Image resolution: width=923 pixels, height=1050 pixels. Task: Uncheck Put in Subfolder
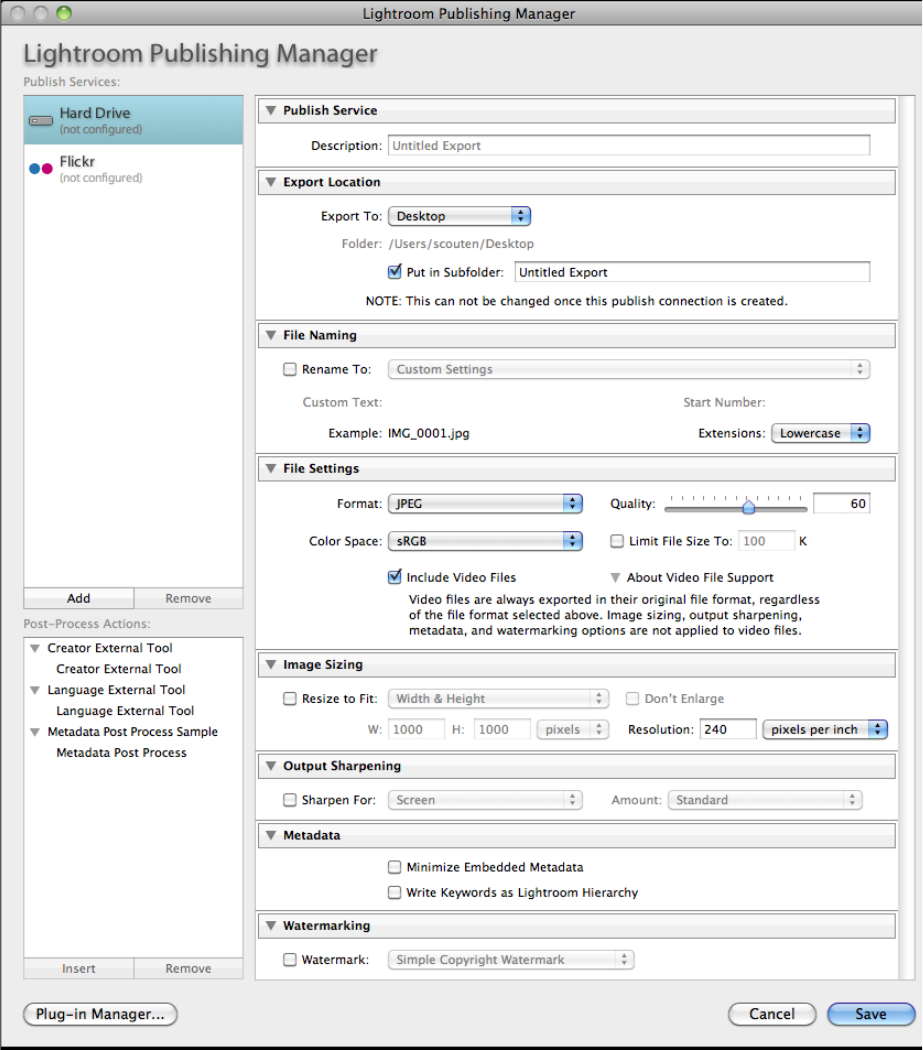[x=395, y=272]
